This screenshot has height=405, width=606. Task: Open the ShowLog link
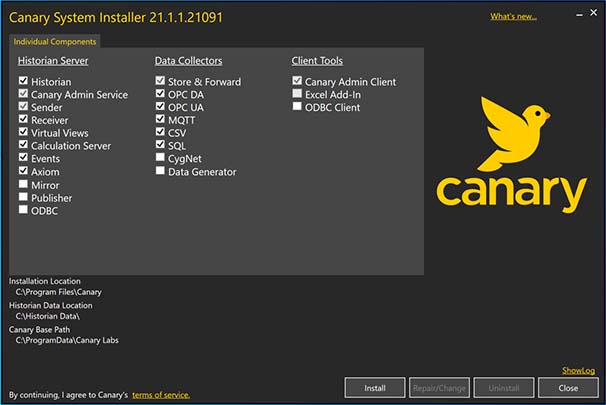(578, 371)
